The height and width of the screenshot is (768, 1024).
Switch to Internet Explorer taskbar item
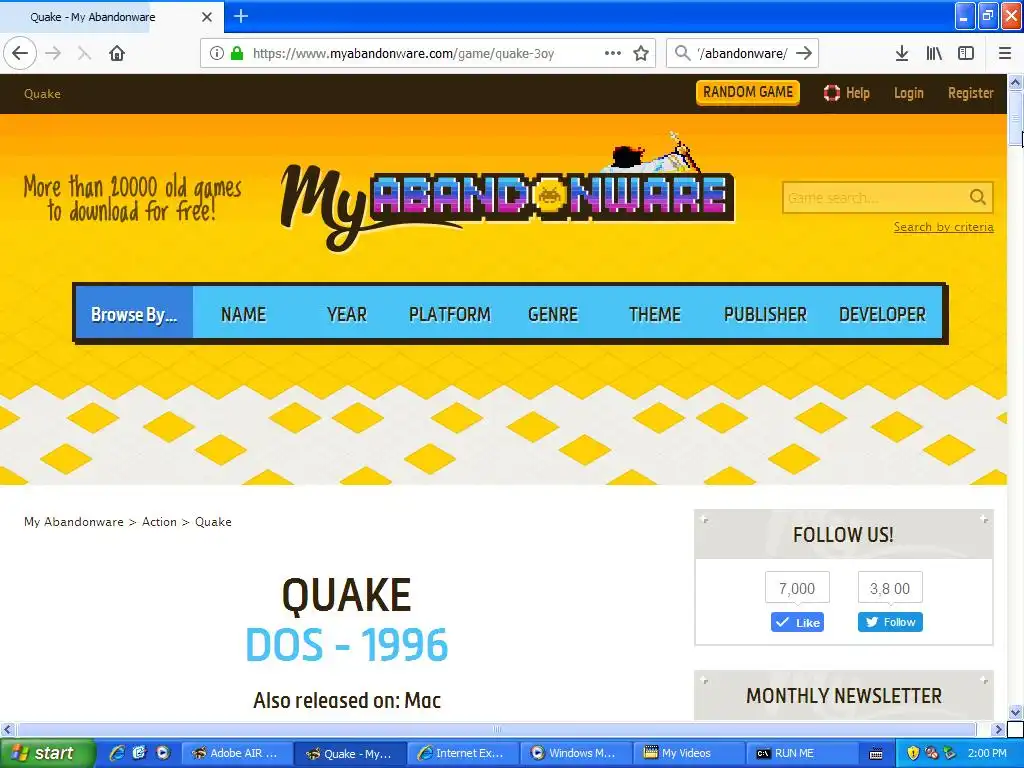(463, 753)
